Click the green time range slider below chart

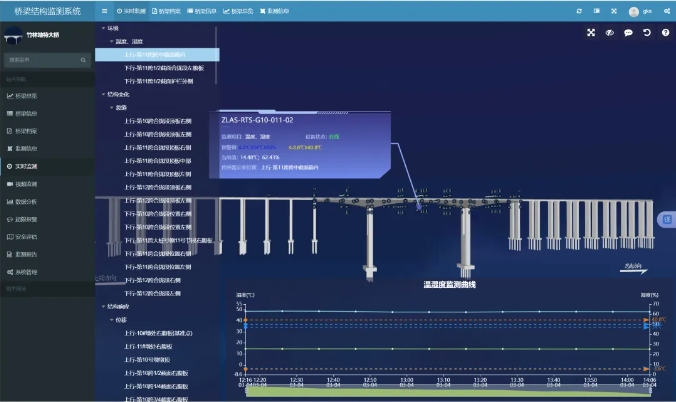[448, 392]
